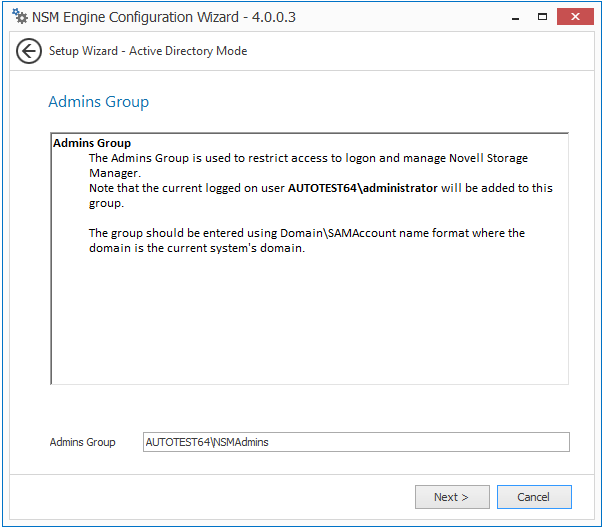Image resolution: width=605 pixels, height=529 pixels.
Task: Click the window title text showing 4.0.0.3
Action: 165,17
